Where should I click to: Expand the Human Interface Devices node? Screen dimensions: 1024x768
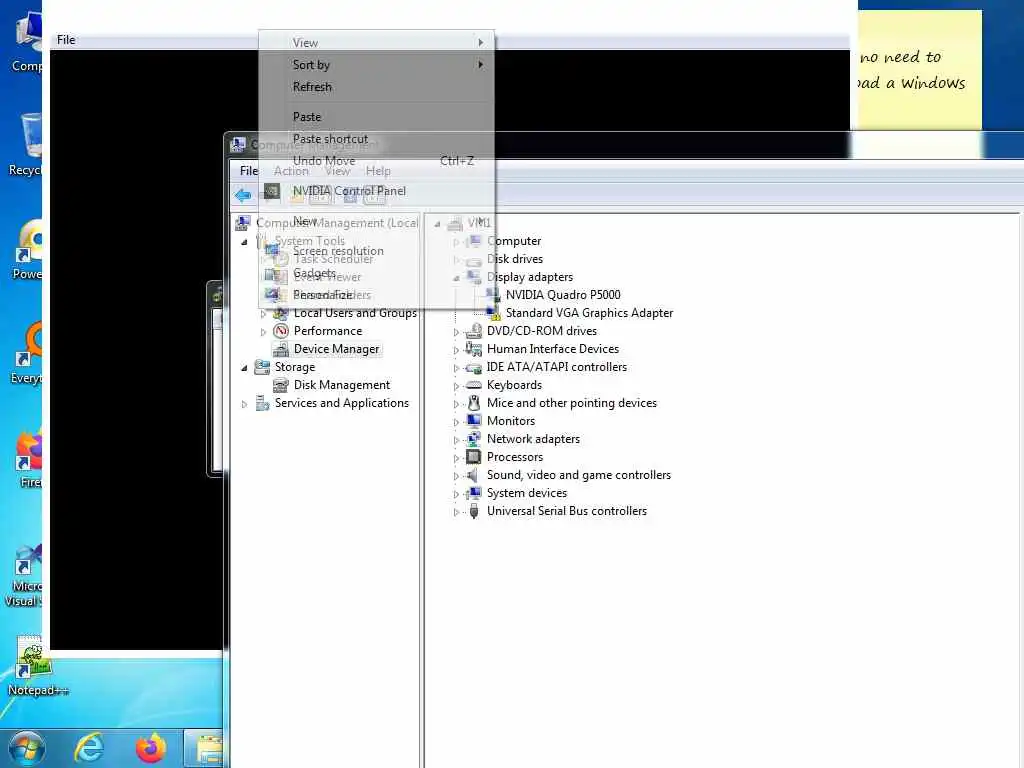(x=456, y=350)
